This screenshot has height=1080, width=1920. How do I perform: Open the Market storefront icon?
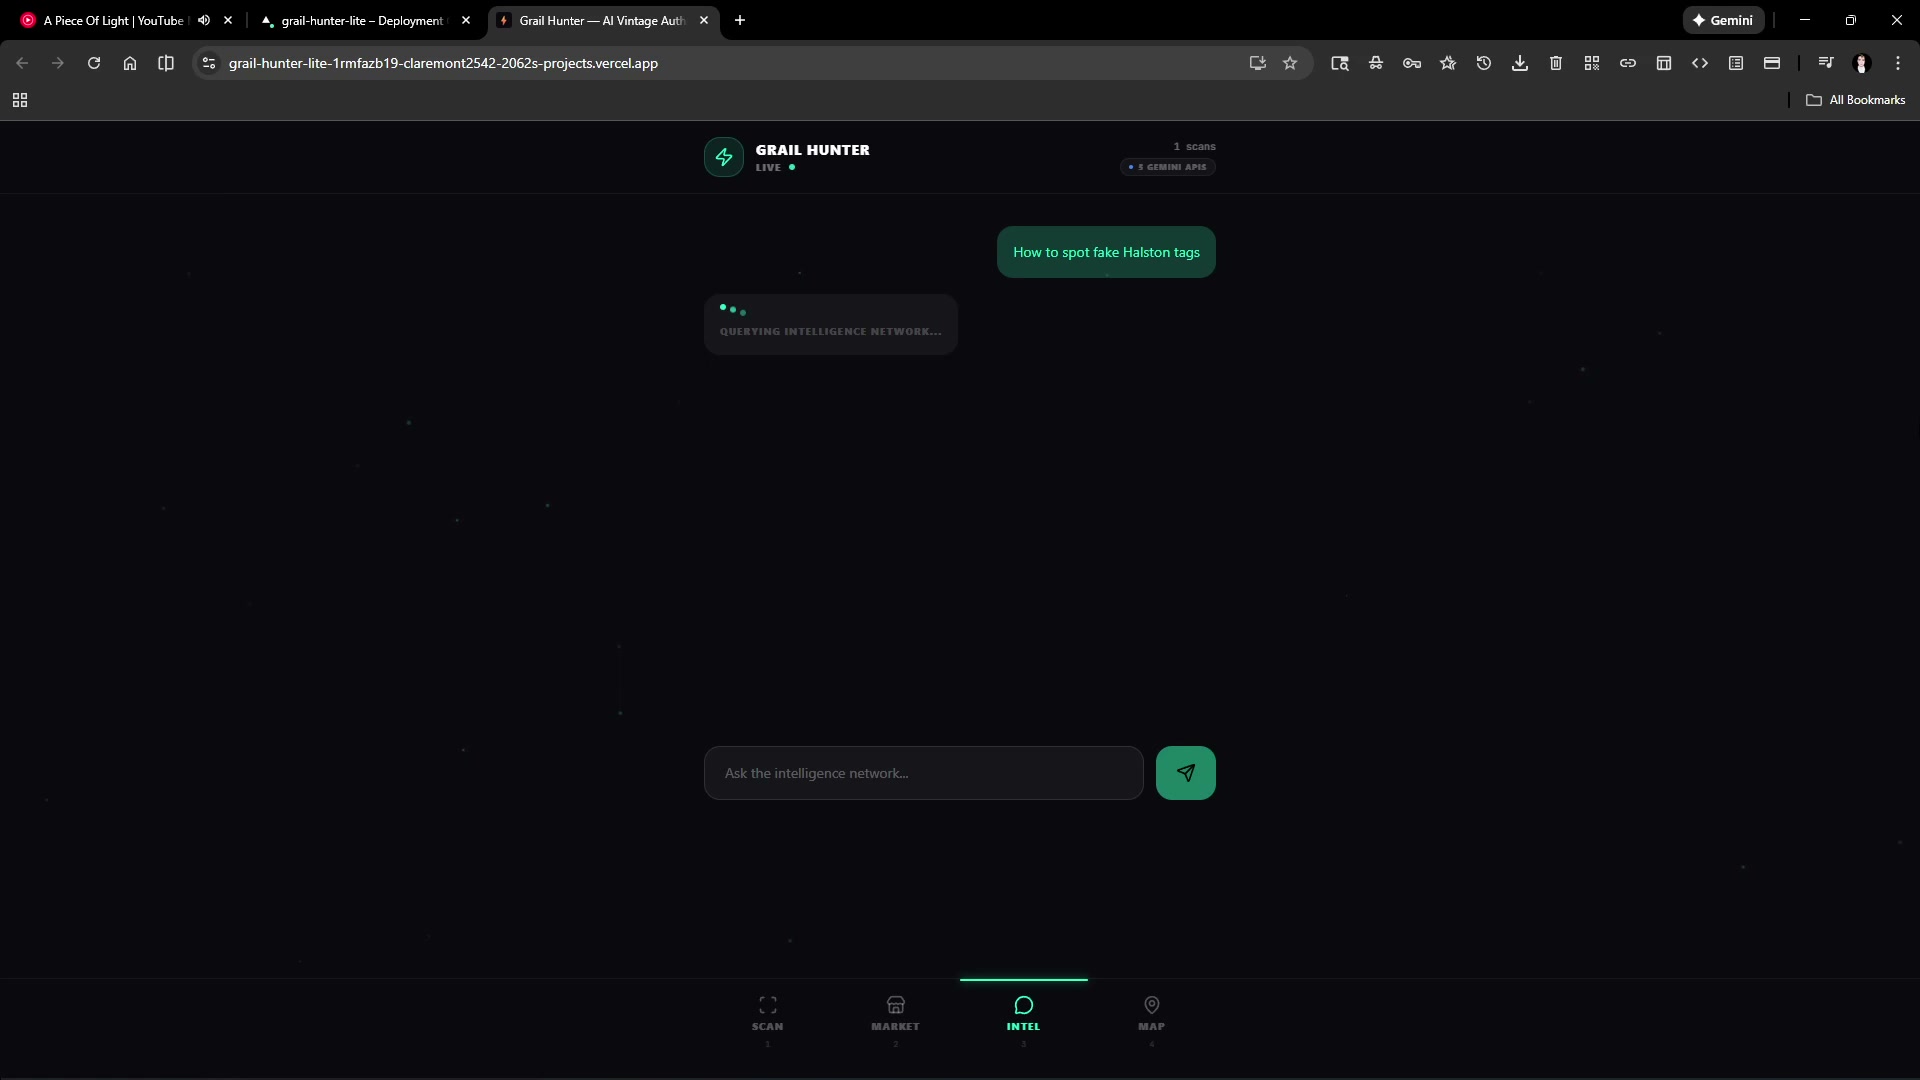tap(895, 1005)
